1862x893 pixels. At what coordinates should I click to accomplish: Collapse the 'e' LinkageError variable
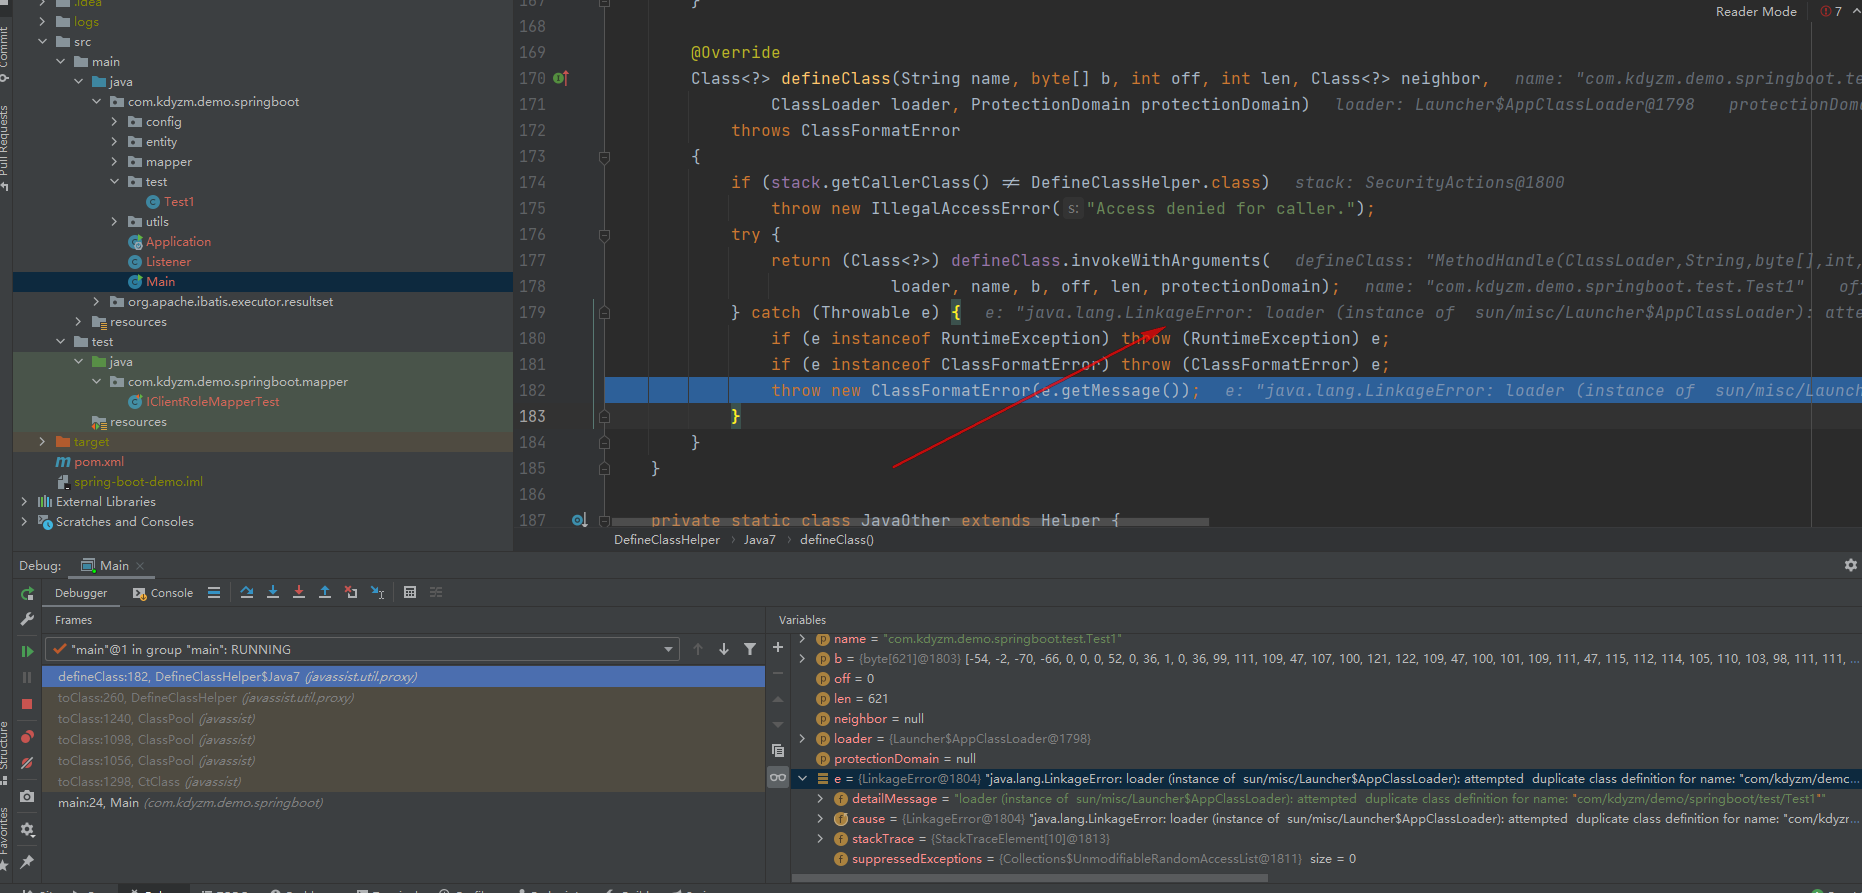coord(802,779)
